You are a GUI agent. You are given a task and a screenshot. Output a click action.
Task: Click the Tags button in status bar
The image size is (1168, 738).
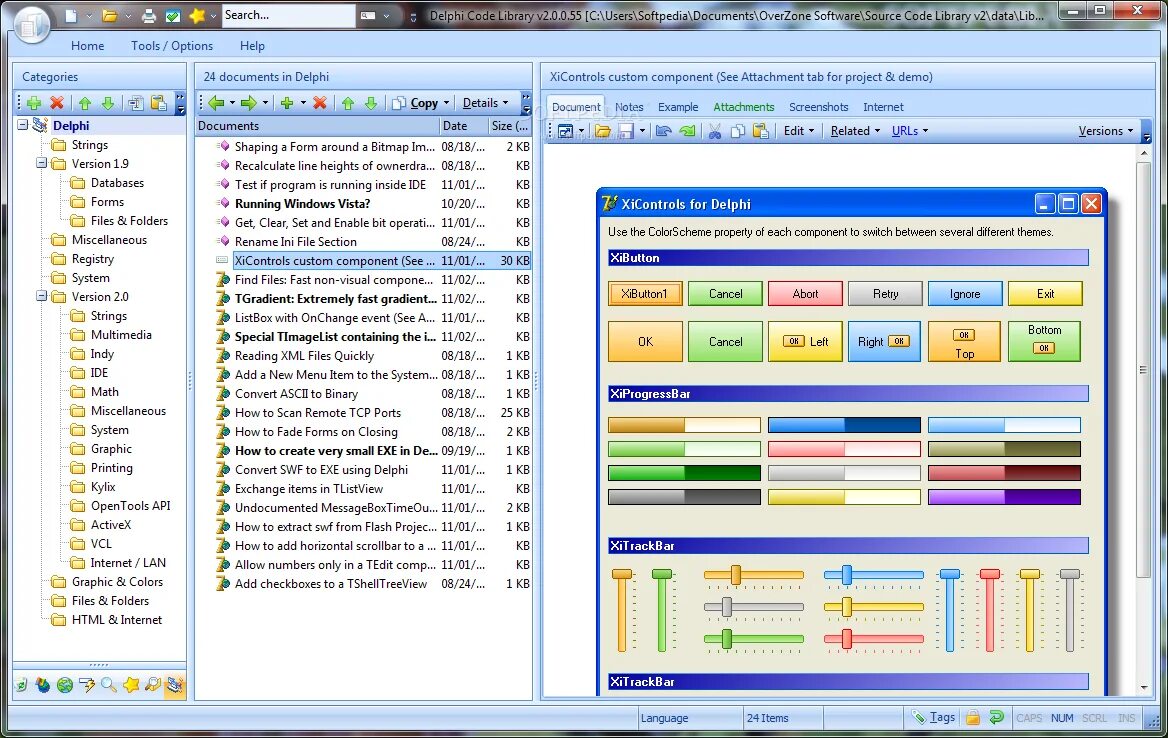[x=934, y=717]
